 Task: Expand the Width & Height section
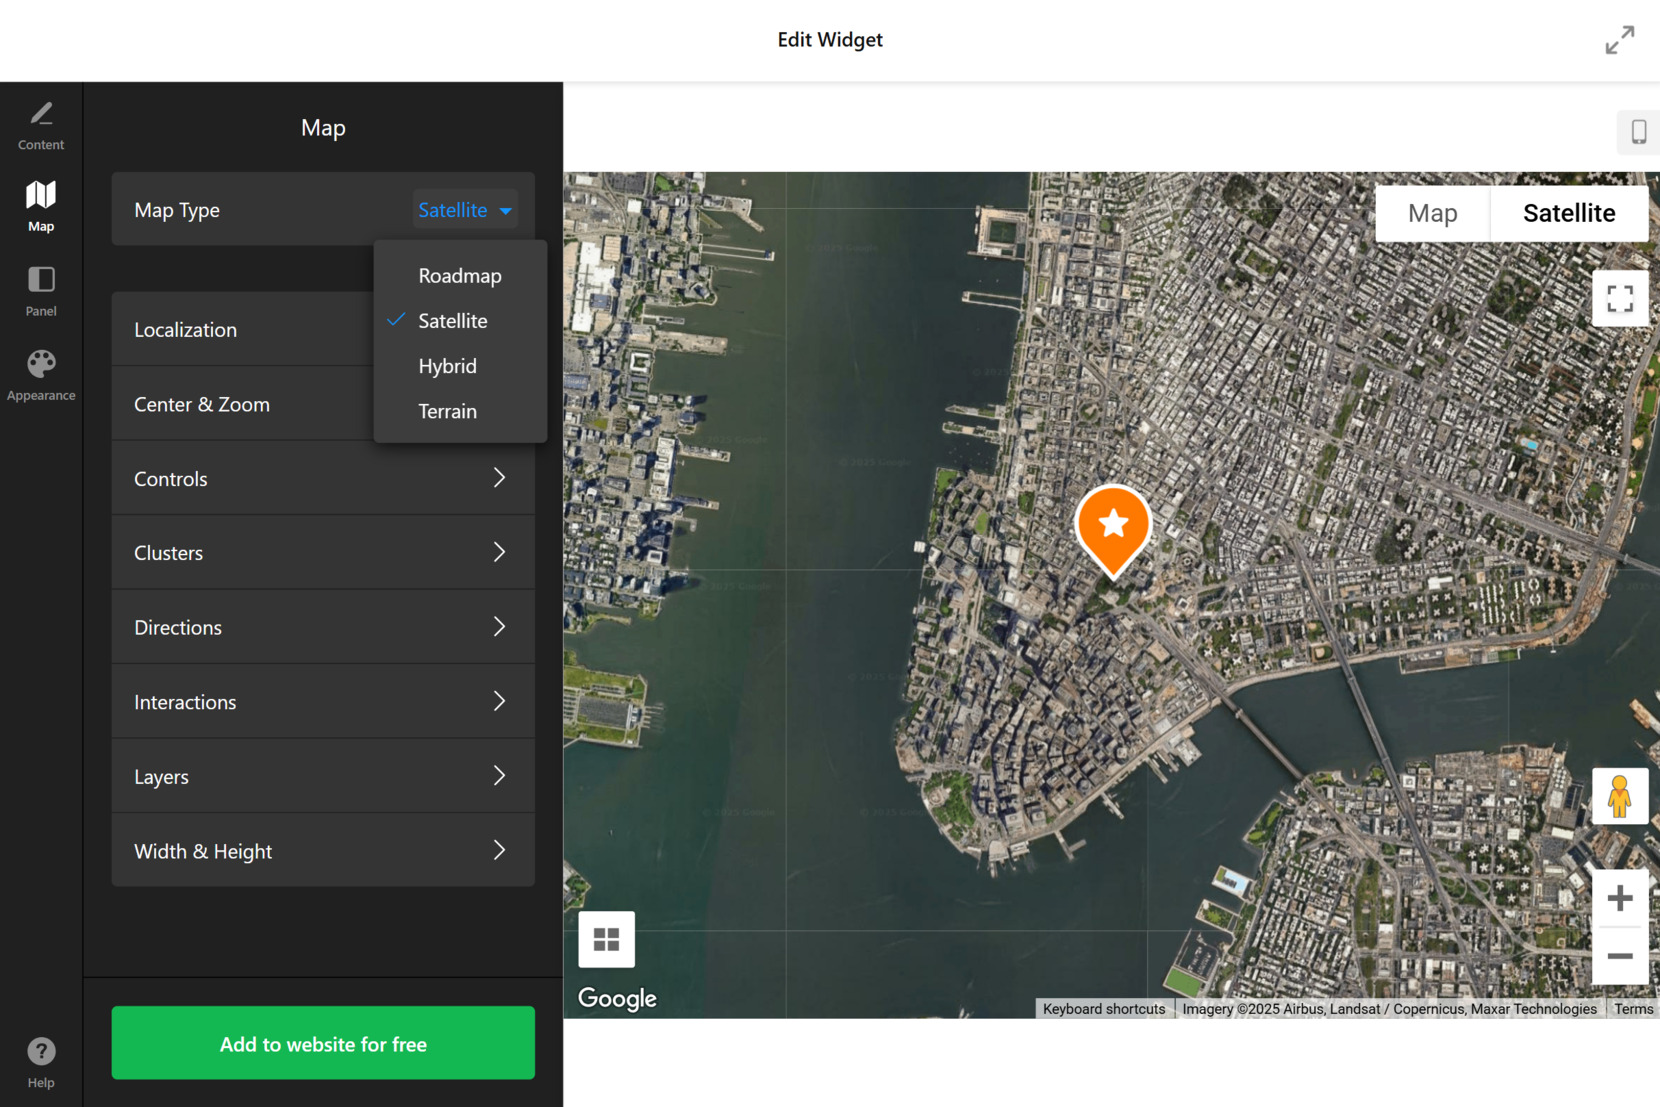coord(322,851)
